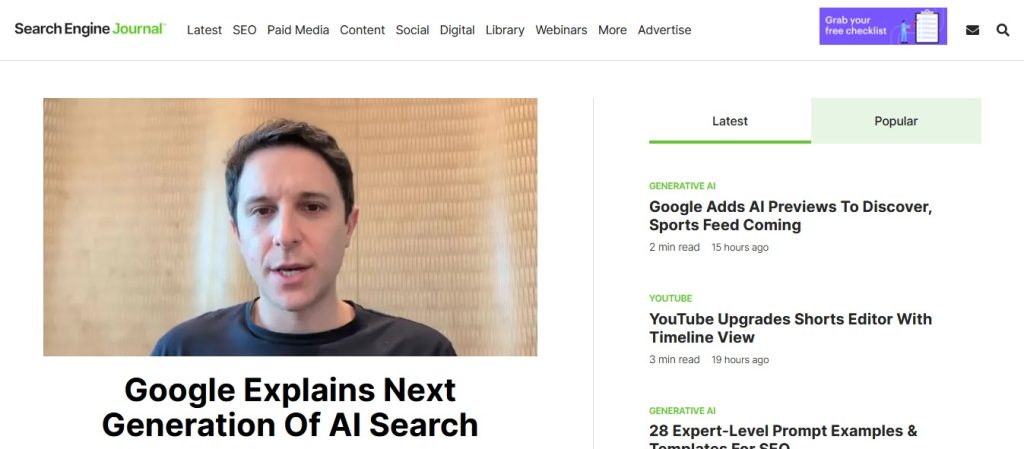This screenshot has width=1024, height=449.
Task: Expand the Digital navigation menu
Action: [457, 30]
